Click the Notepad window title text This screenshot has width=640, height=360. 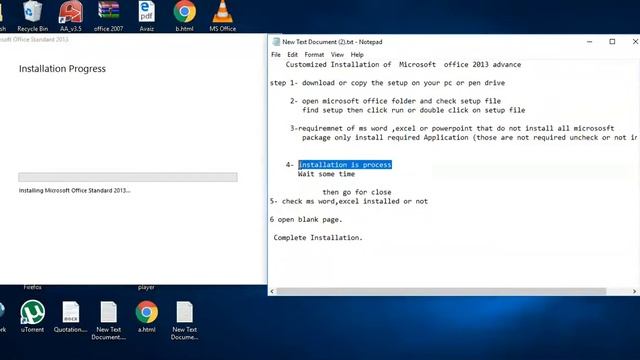point(332,42)
